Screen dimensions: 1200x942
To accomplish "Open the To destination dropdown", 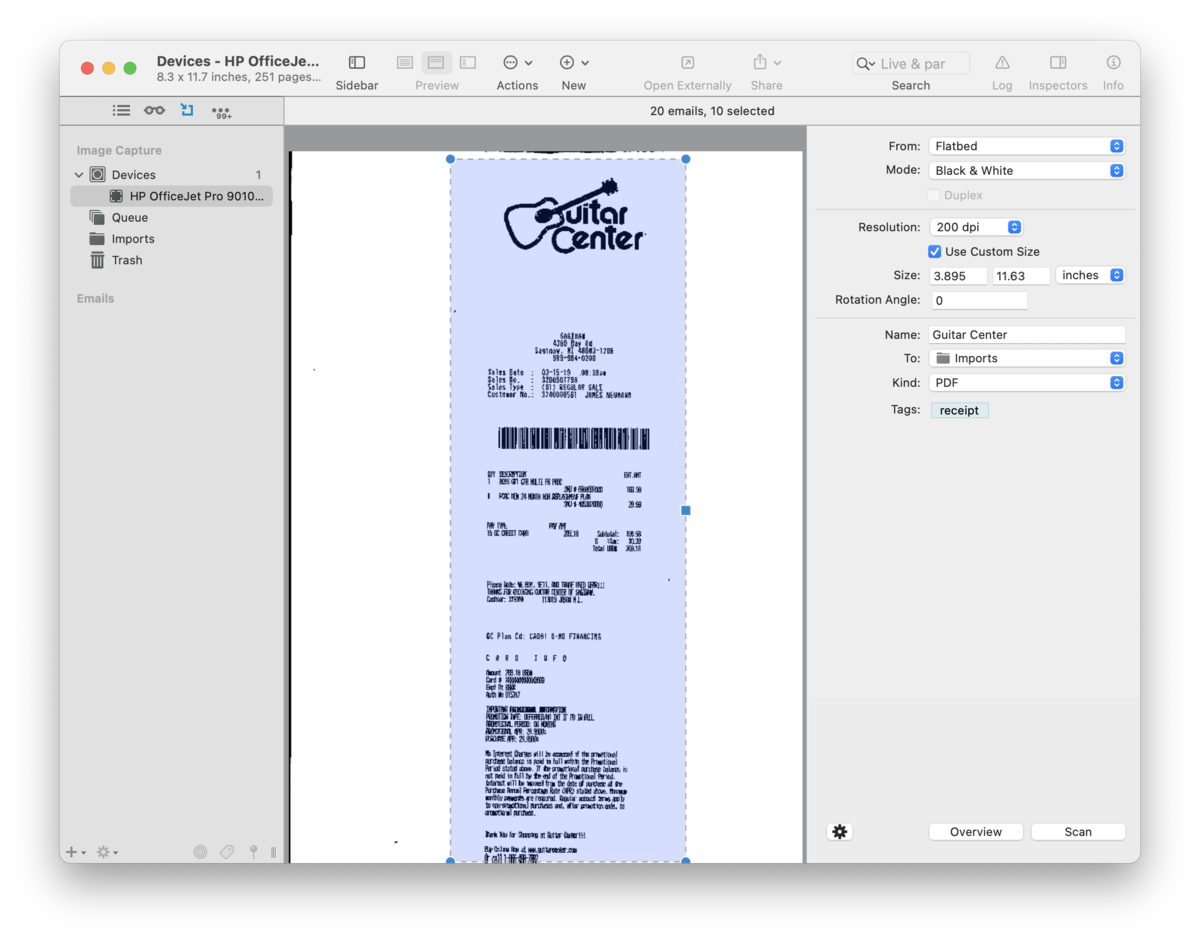I will pyautogui.click(x=1027, y=358).
